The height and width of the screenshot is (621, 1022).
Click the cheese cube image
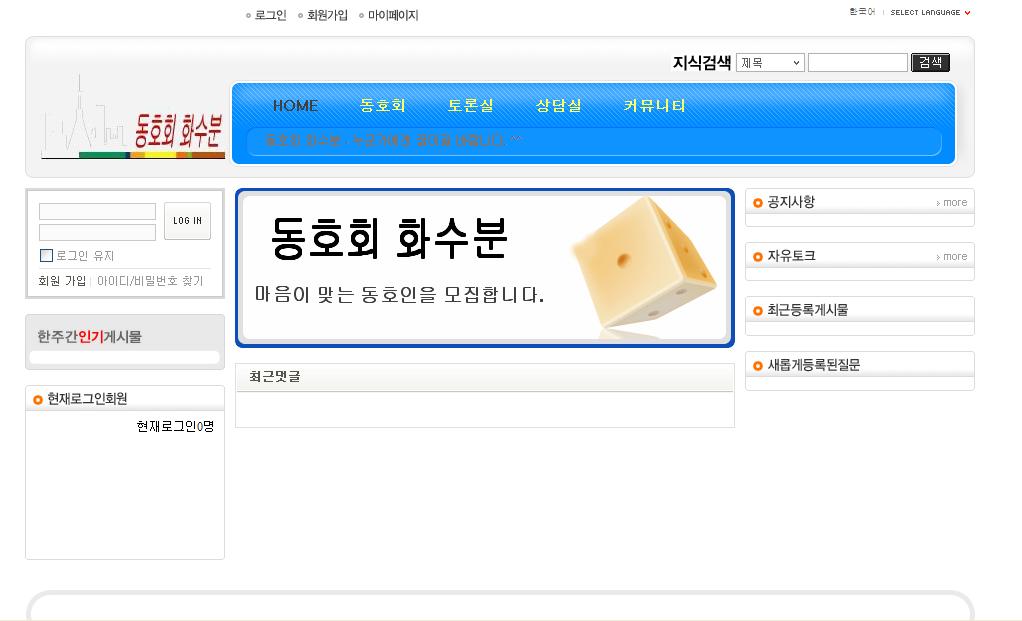click(644, 262)
